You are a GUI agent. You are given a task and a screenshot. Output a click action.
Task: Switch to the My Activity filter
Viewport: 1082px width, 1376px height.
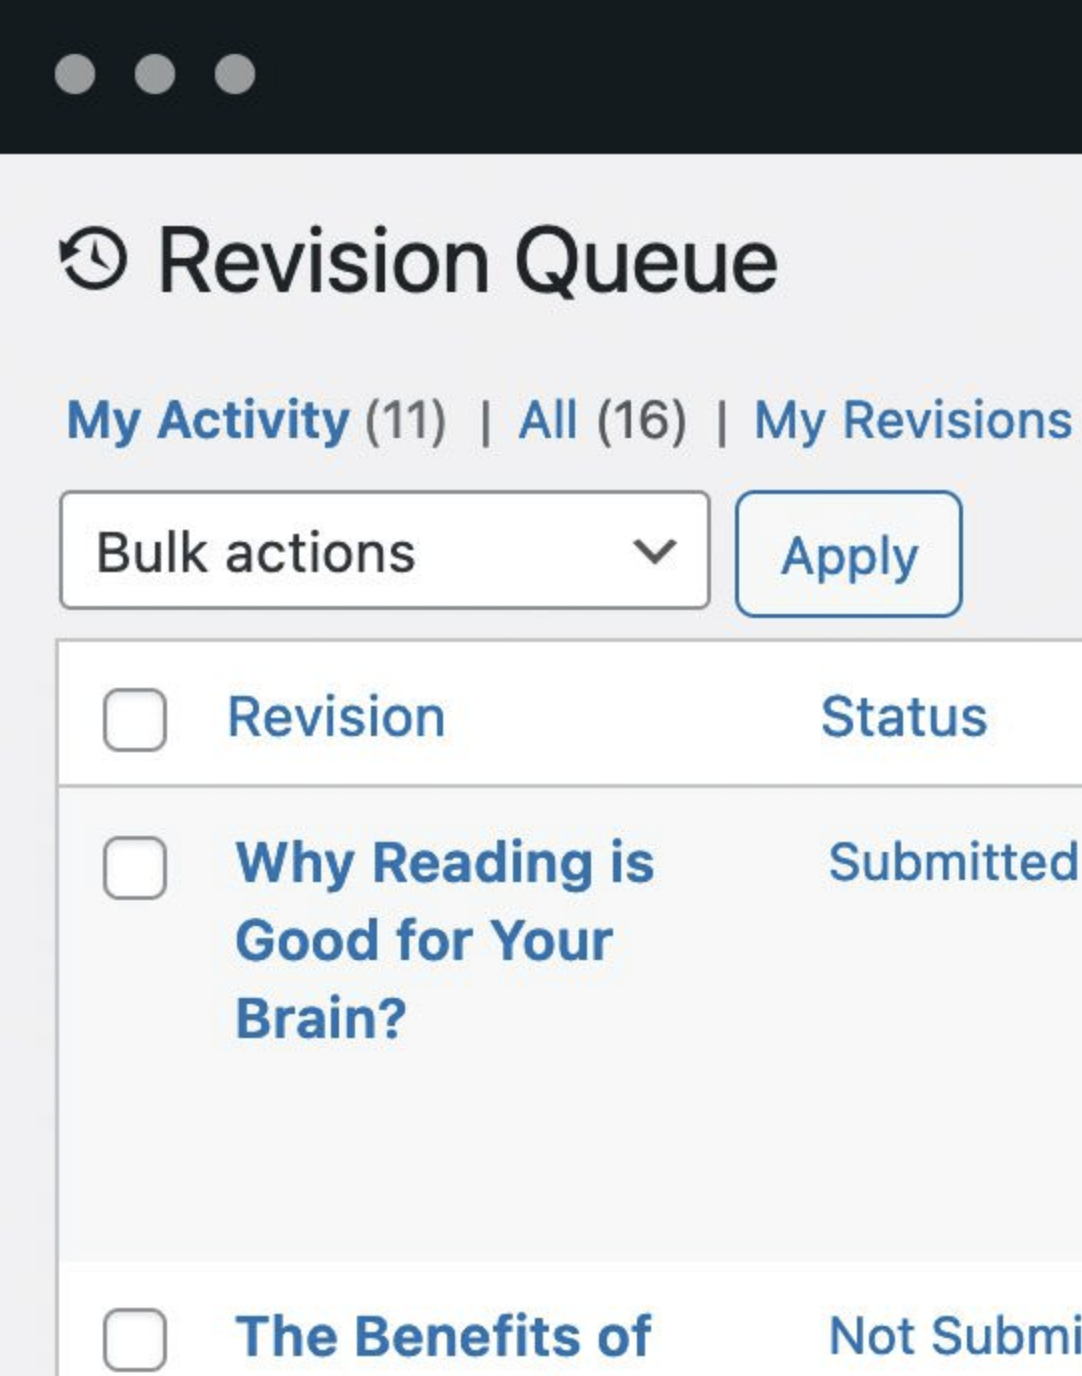tap(208, 420)
